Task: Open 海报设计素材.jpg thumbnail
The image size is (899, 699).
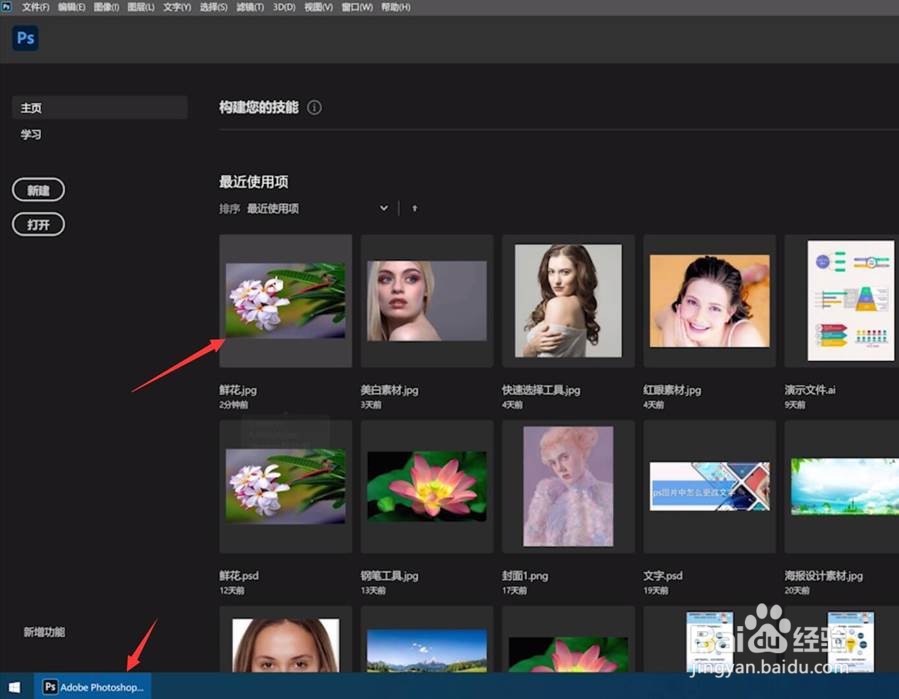Action: tap(842, 486)
